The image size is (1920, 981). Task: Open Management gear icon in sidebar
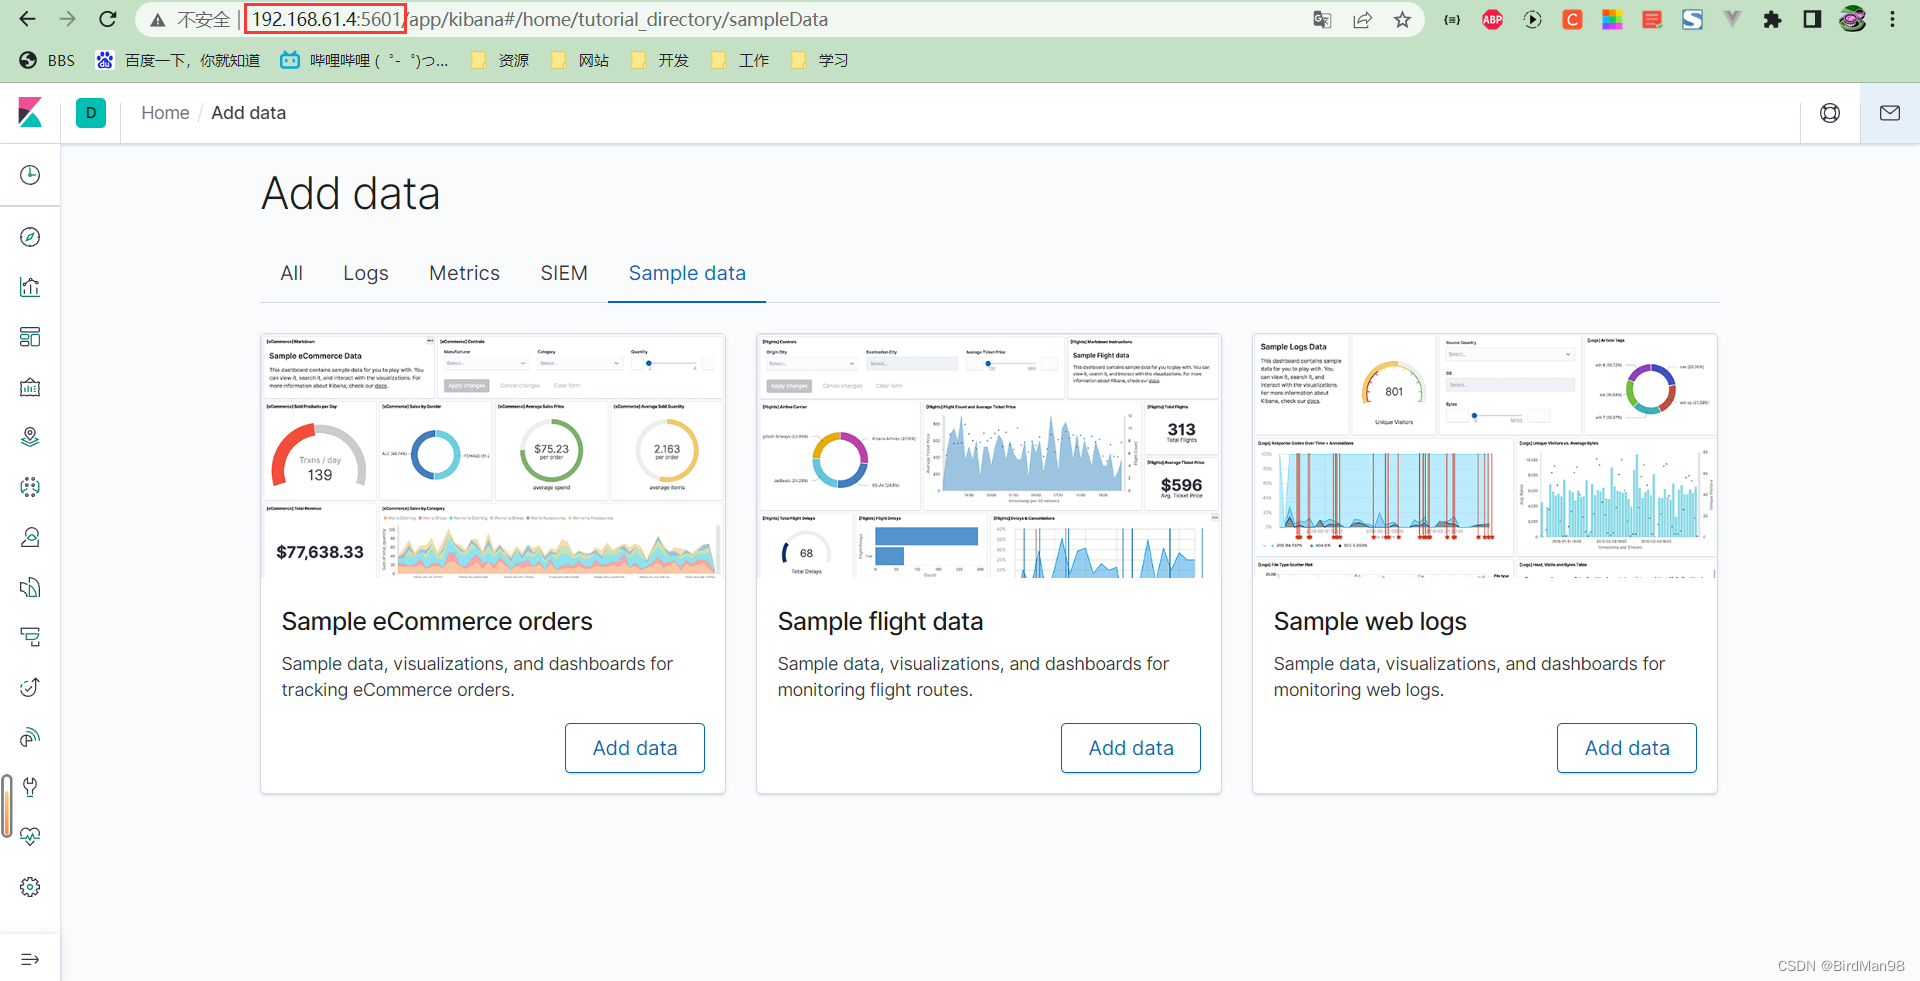coord(30,887)
